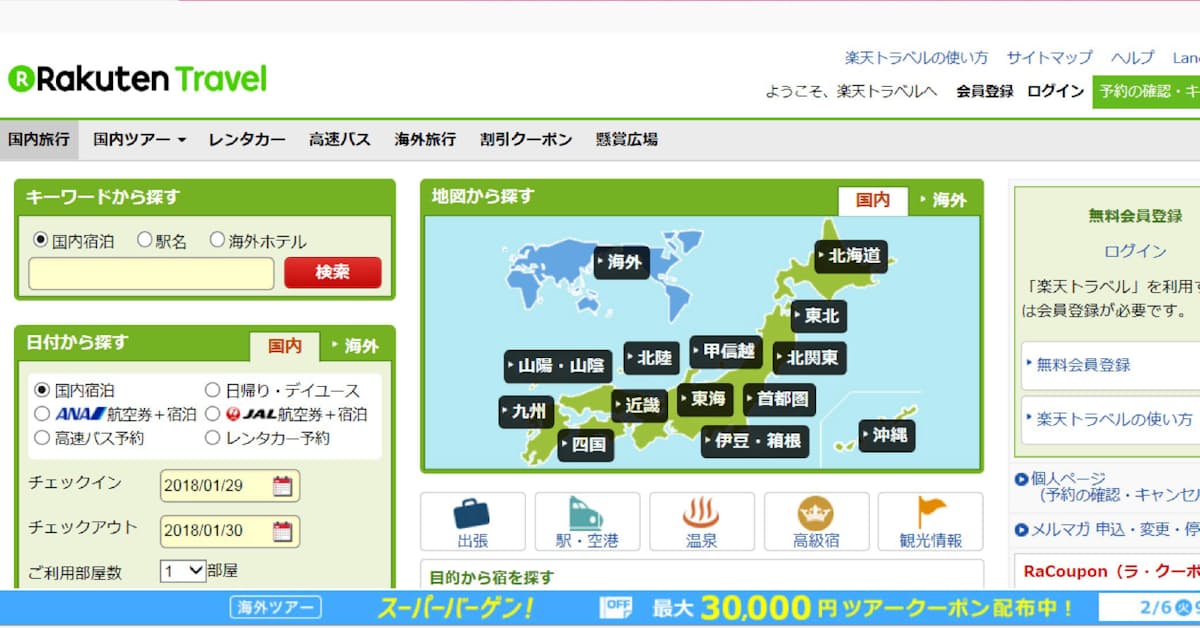Select 北海道 region on the map
The width and height of the screenshot is (1200, 628).
(x=852, y=256)
